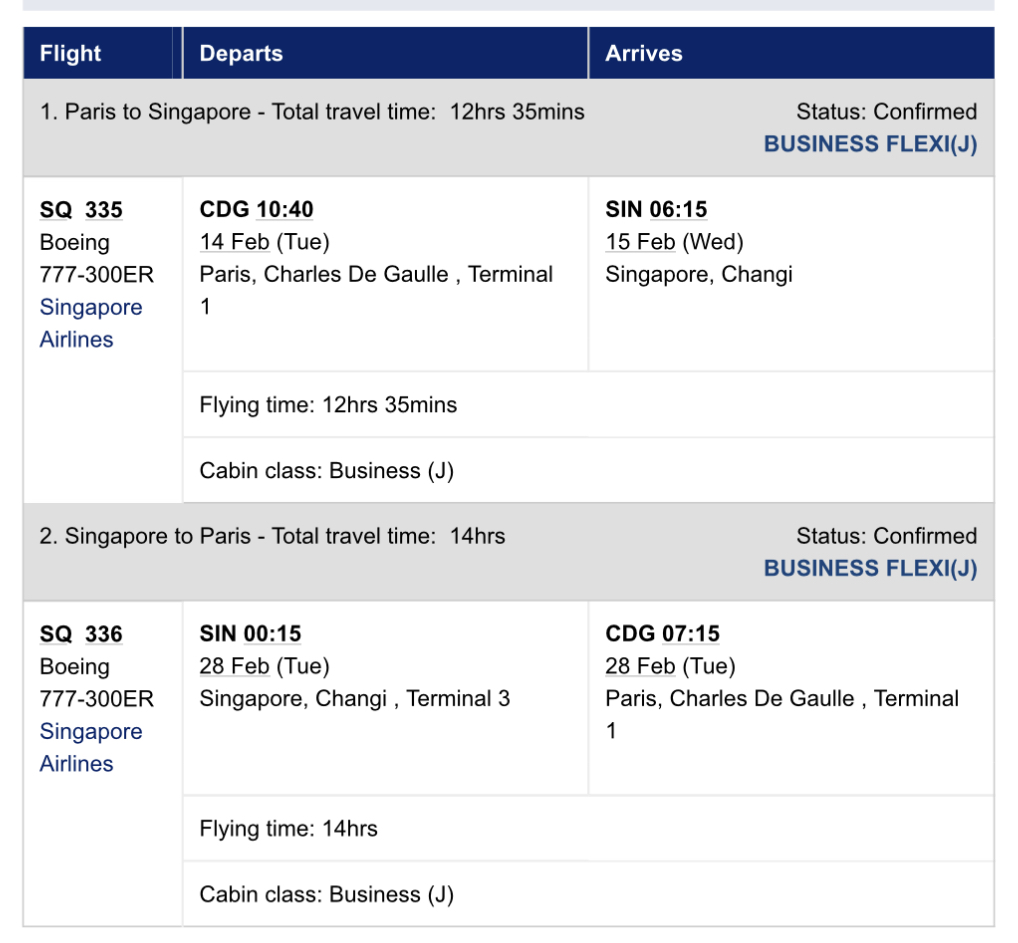
Task: Select 28 Feb date under CDG 07:15
Action: pyautogui.click(x=640, y=666)
